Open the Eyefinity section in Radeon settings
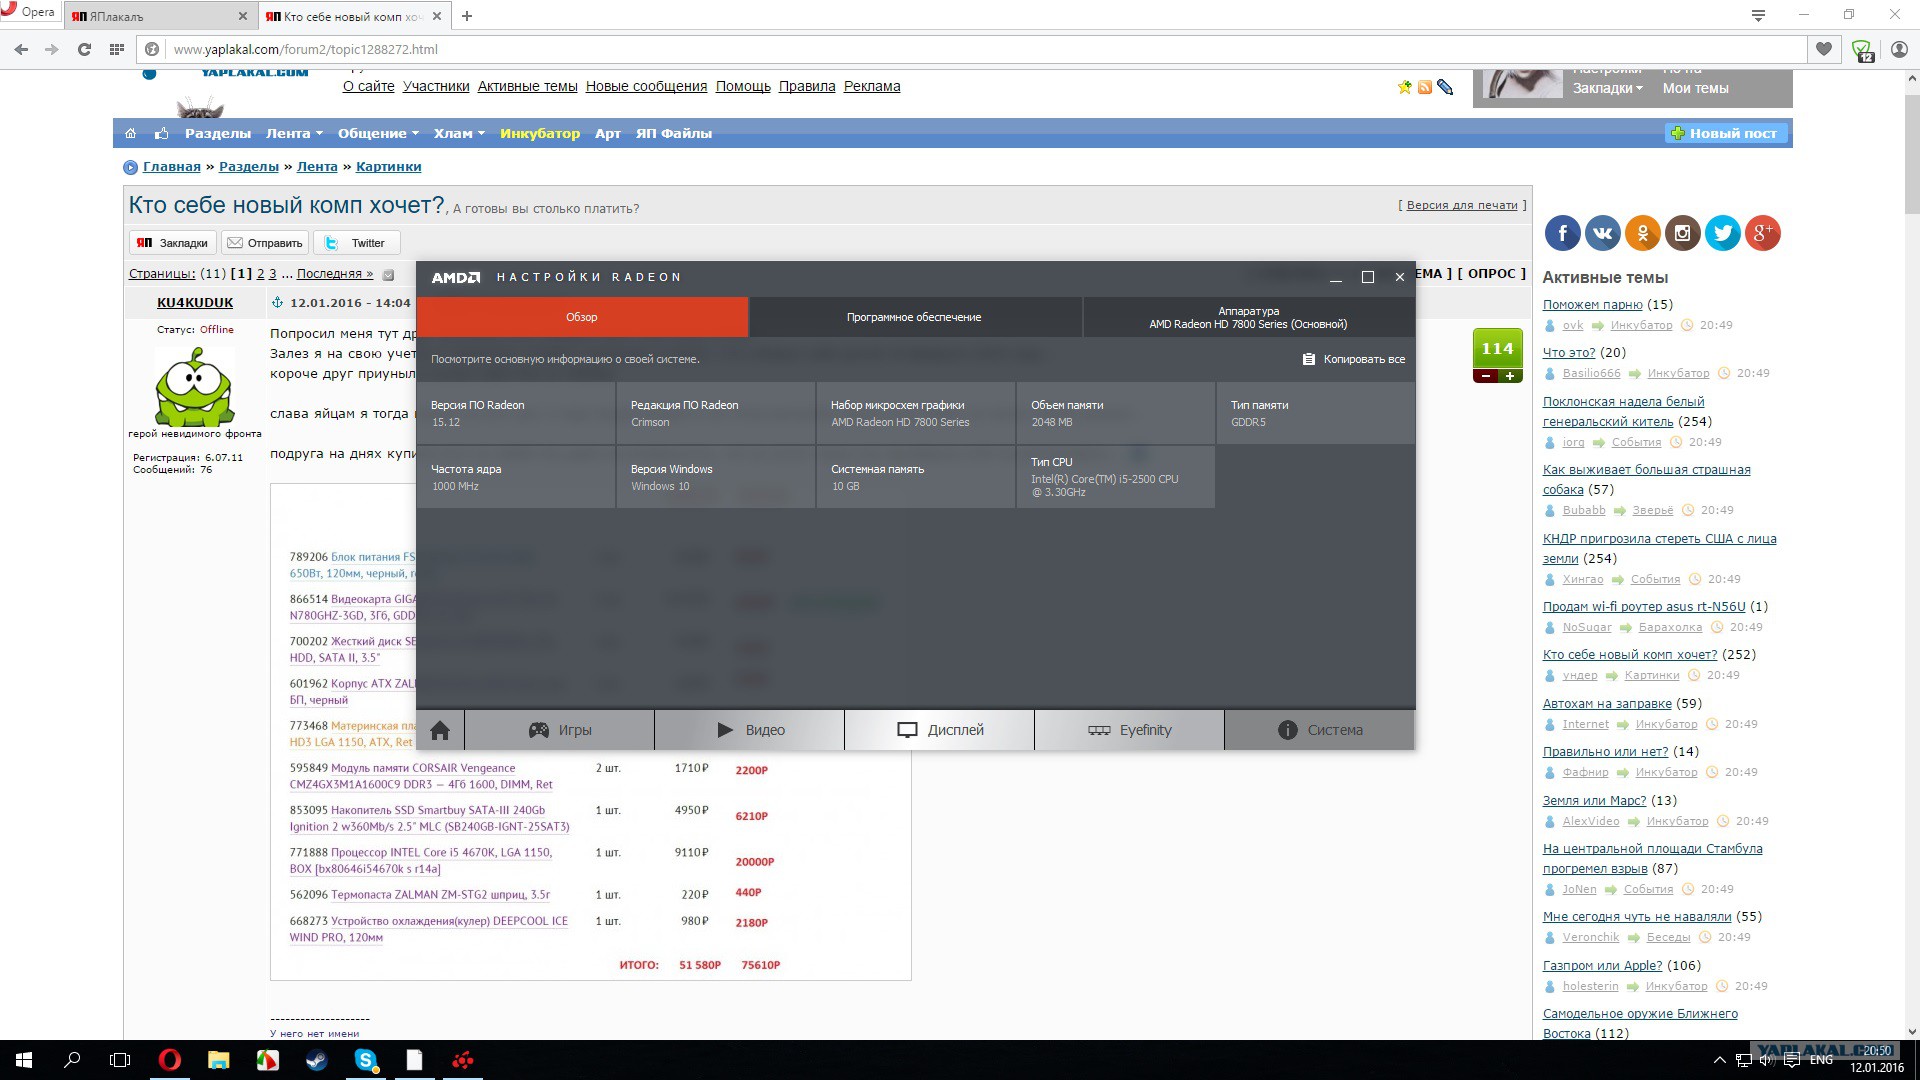1920x1080 pixels. click(1130, 730)
